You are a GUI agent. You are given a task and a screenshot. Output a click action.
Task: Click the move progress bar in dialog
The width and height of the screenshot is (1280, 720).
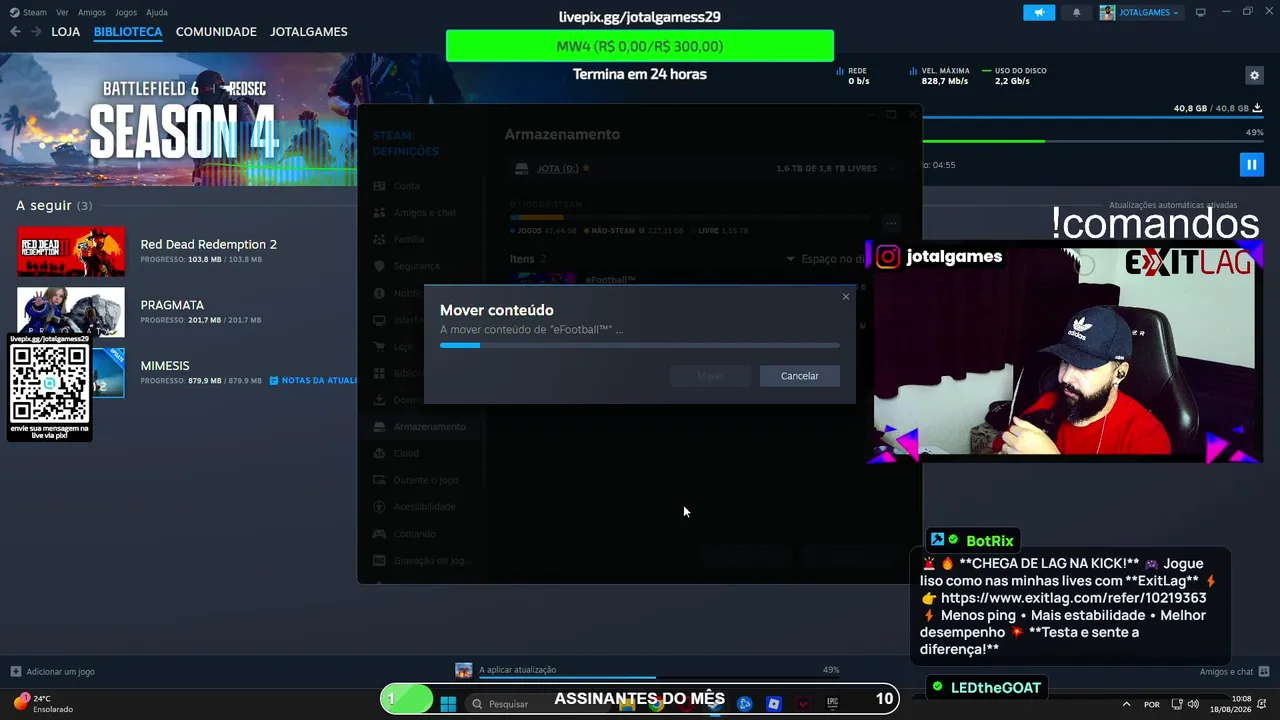tap(640, 345)
